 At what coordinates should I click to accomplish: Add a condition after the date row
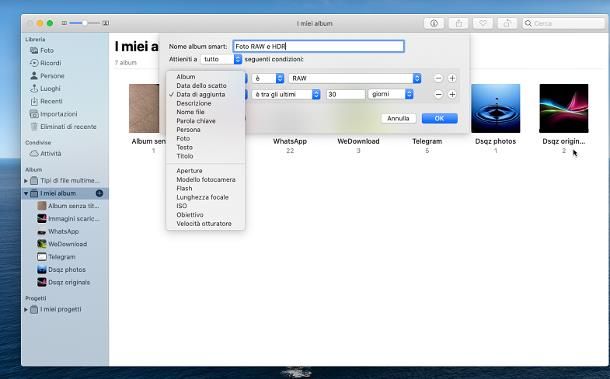tap(452, 94)
